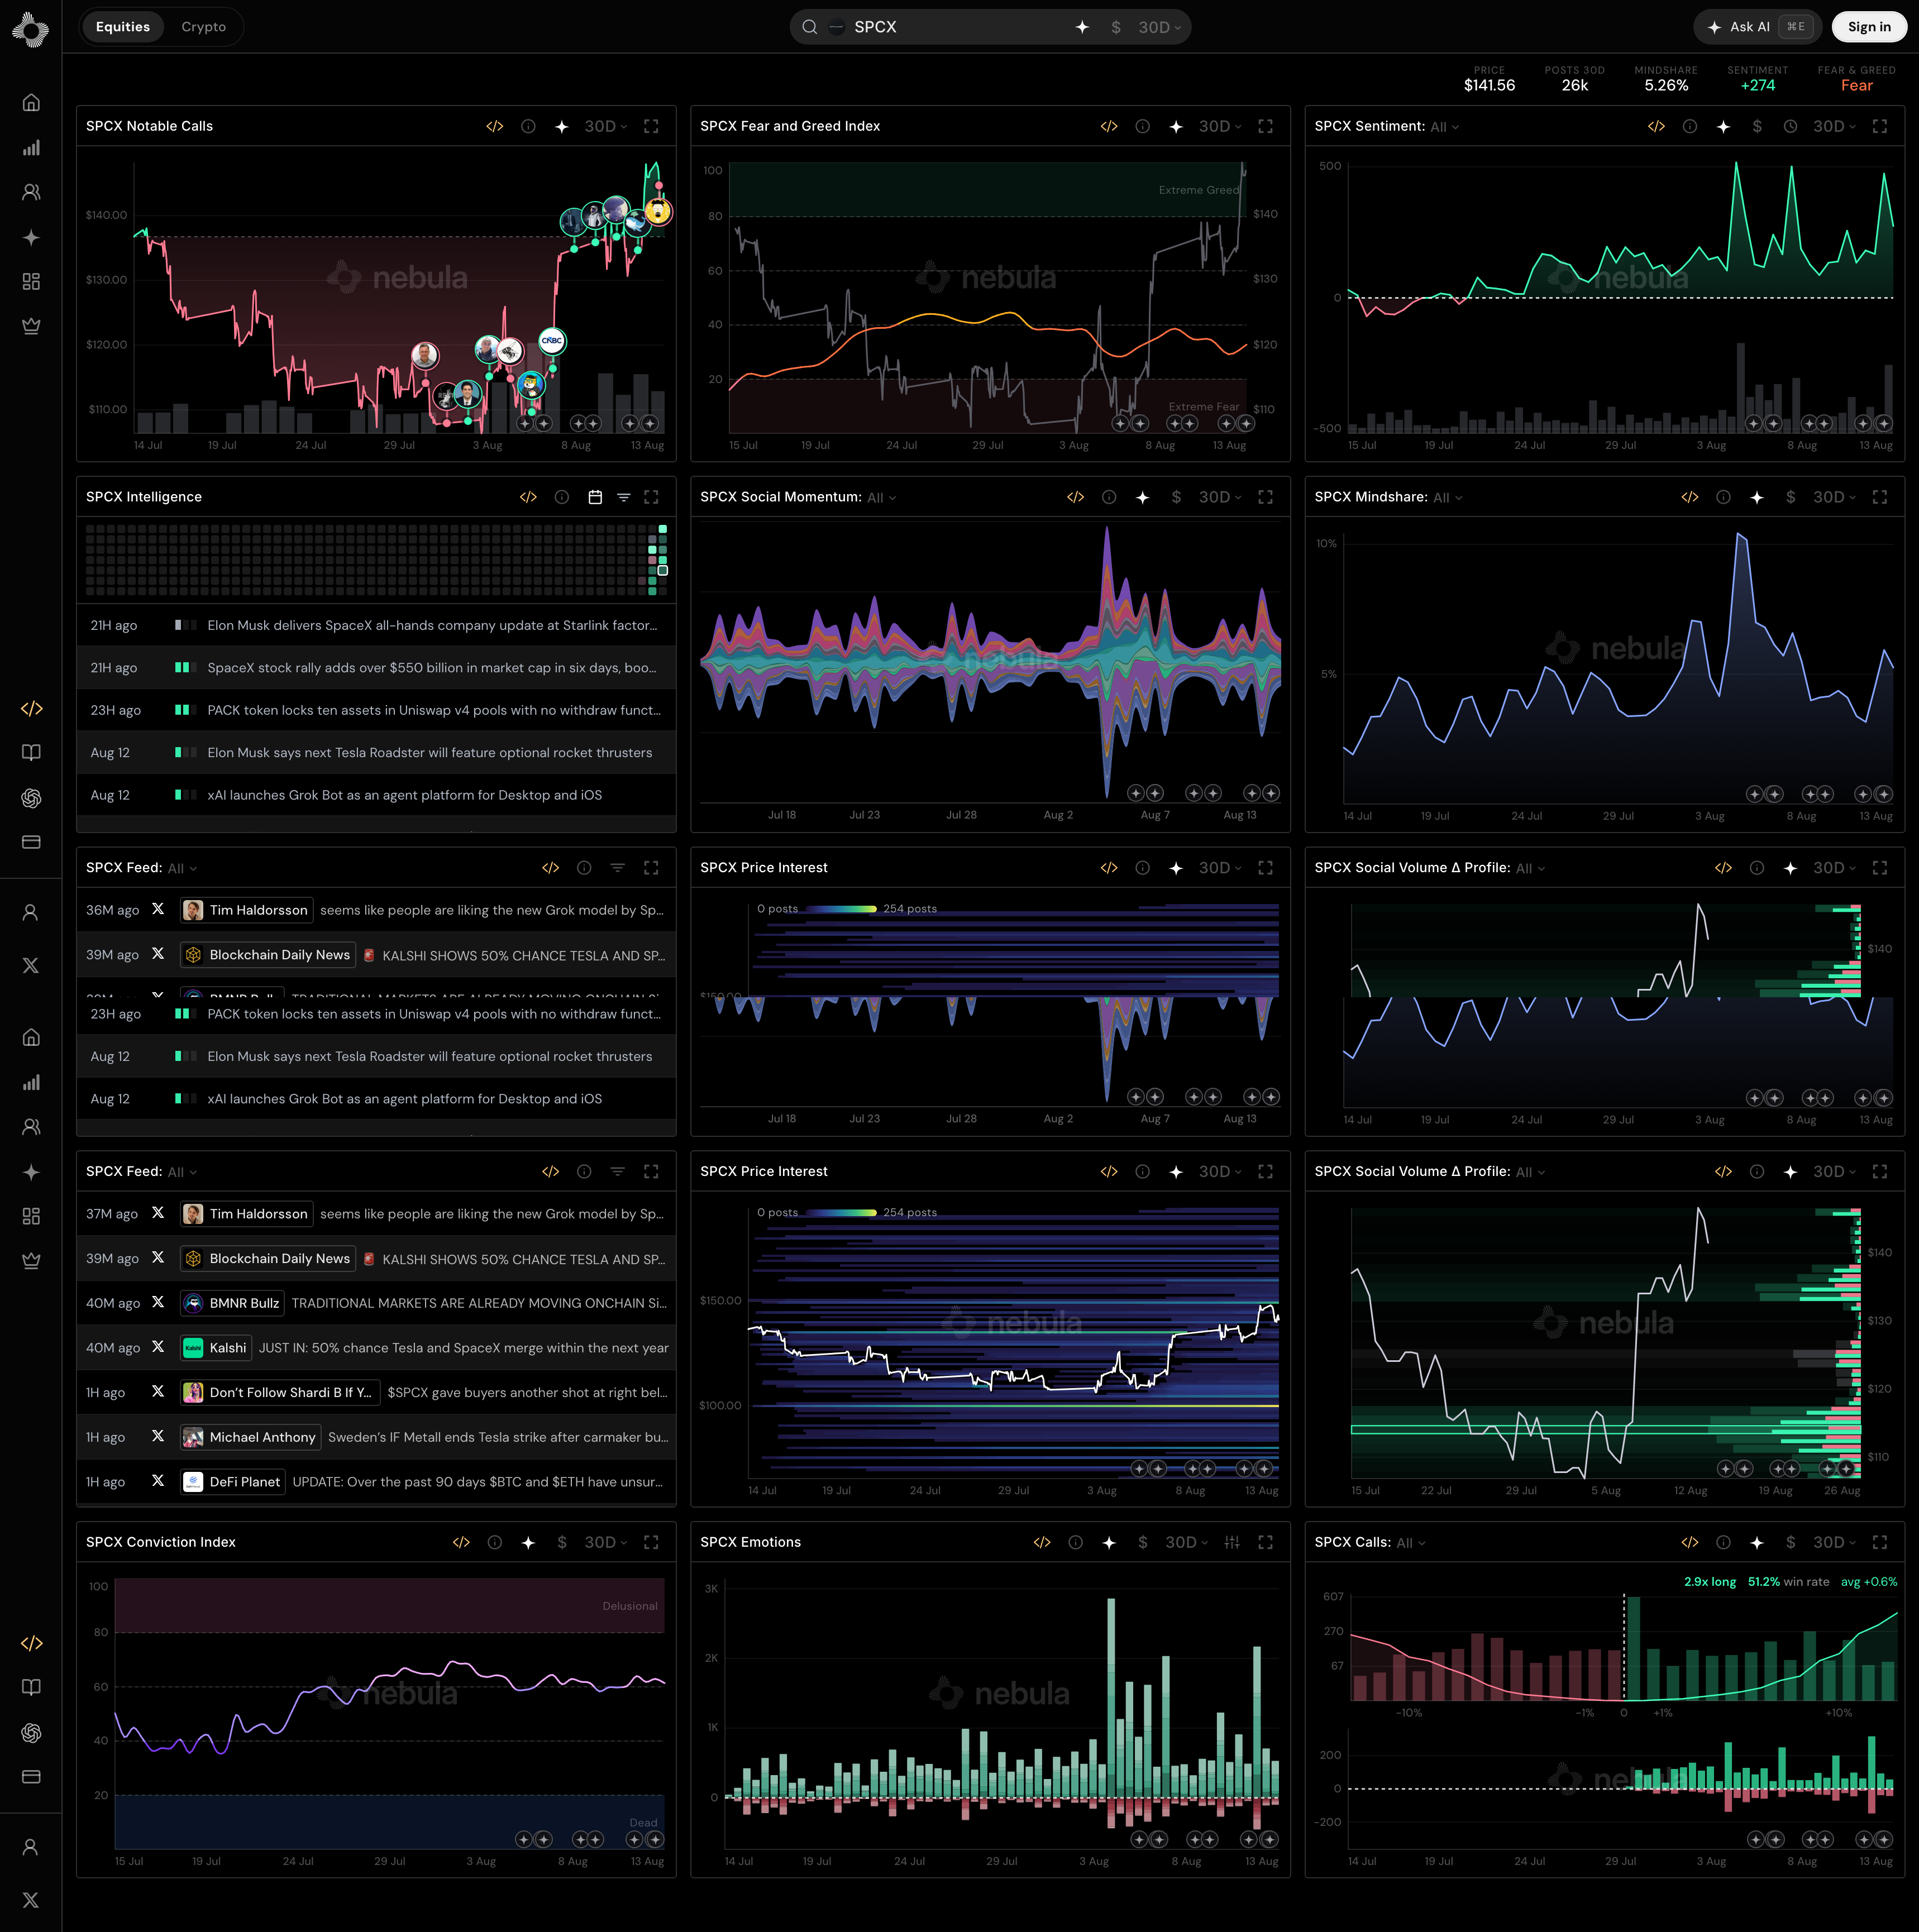Open 30D timeframe dropdown in Notable Calls
The height and width of the screenshot is (1932, 1919).
[x=606, y=126]
